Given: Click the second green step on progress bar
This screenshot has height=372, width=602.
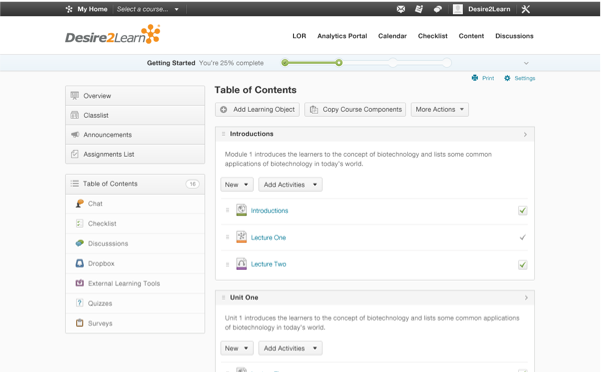Looking at the screenshot, I should coord(339,63).
